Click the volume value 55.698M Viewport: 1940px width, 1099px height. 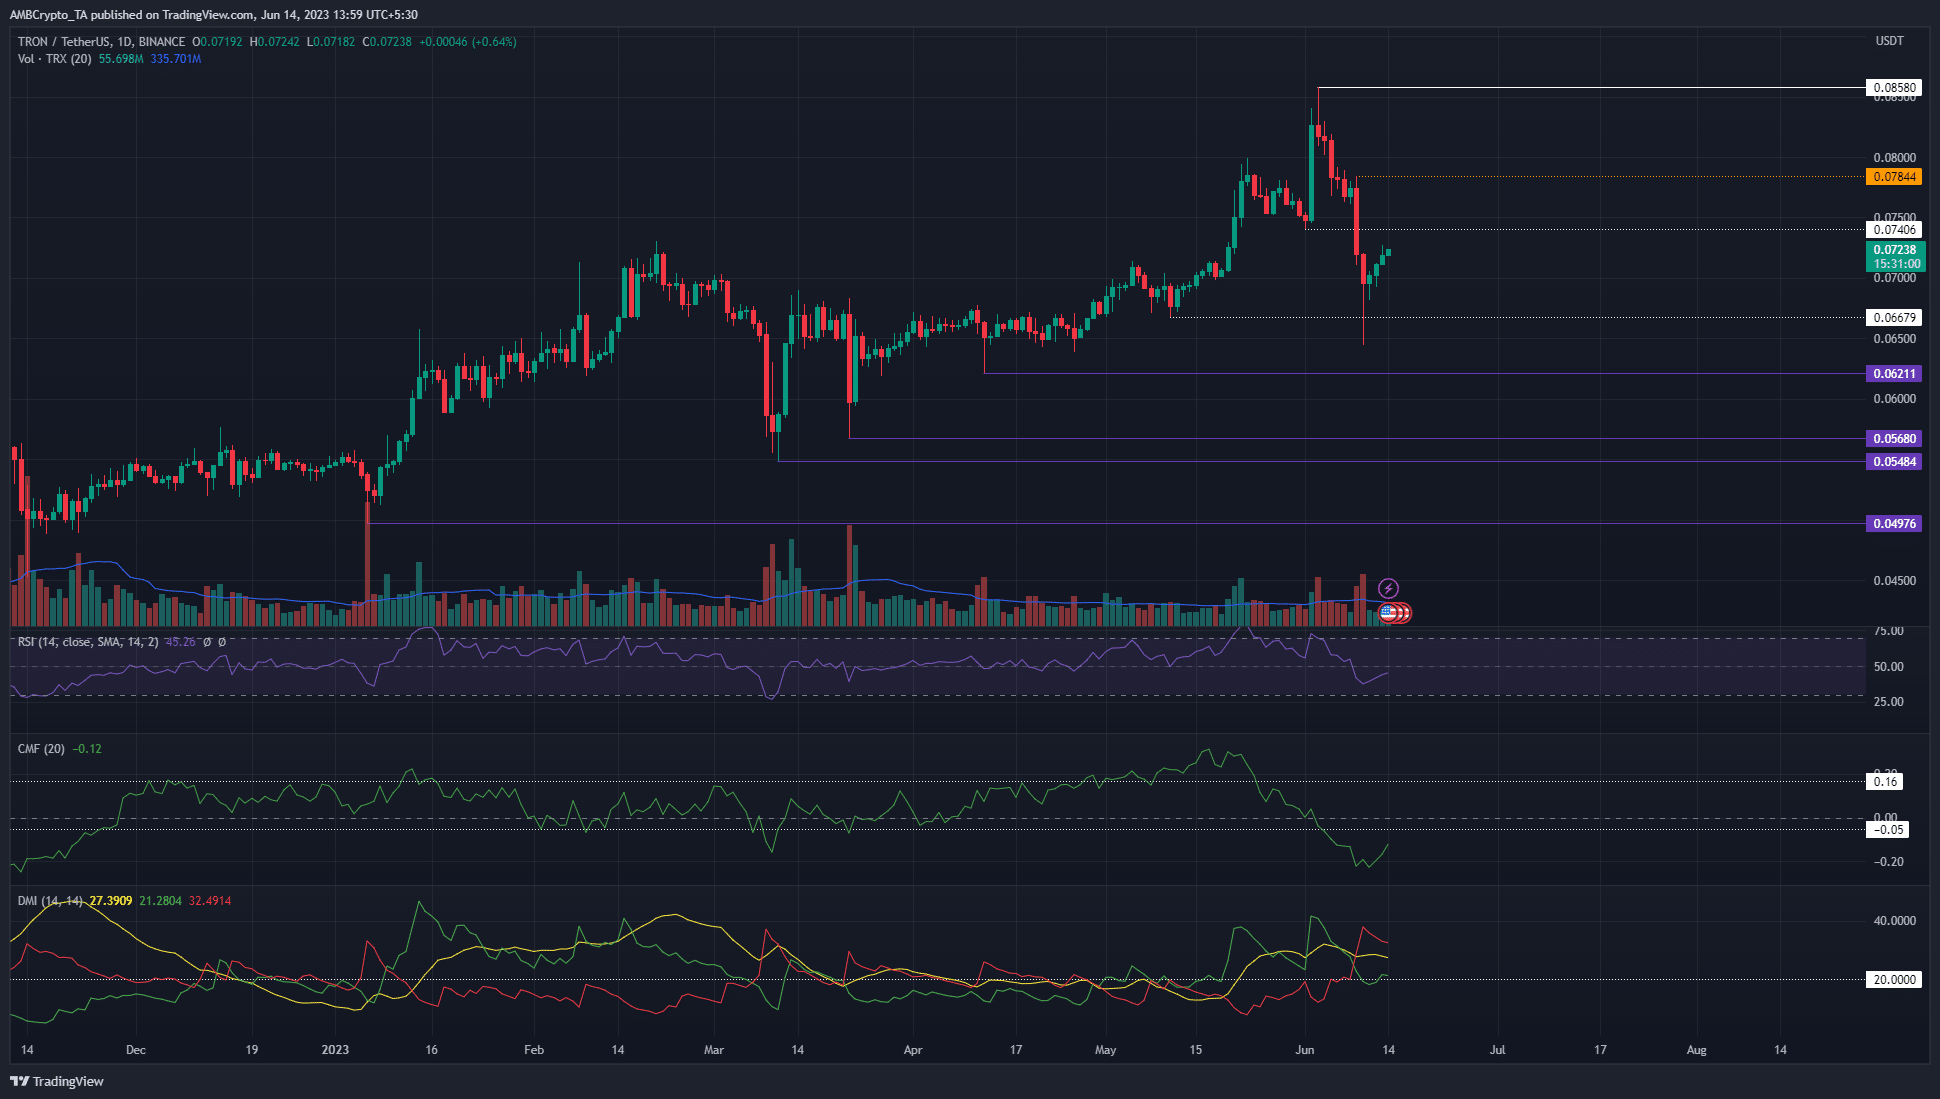(x=121, y=59)
